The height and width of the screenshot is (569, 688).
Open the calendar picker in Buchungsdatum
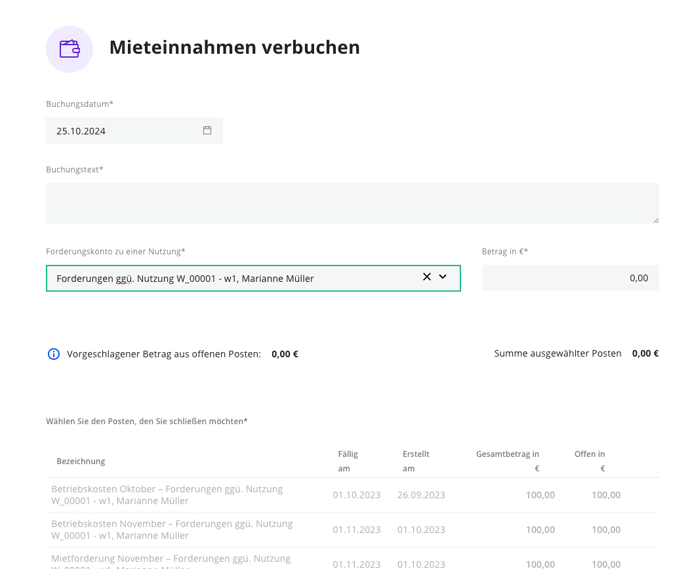207,130
